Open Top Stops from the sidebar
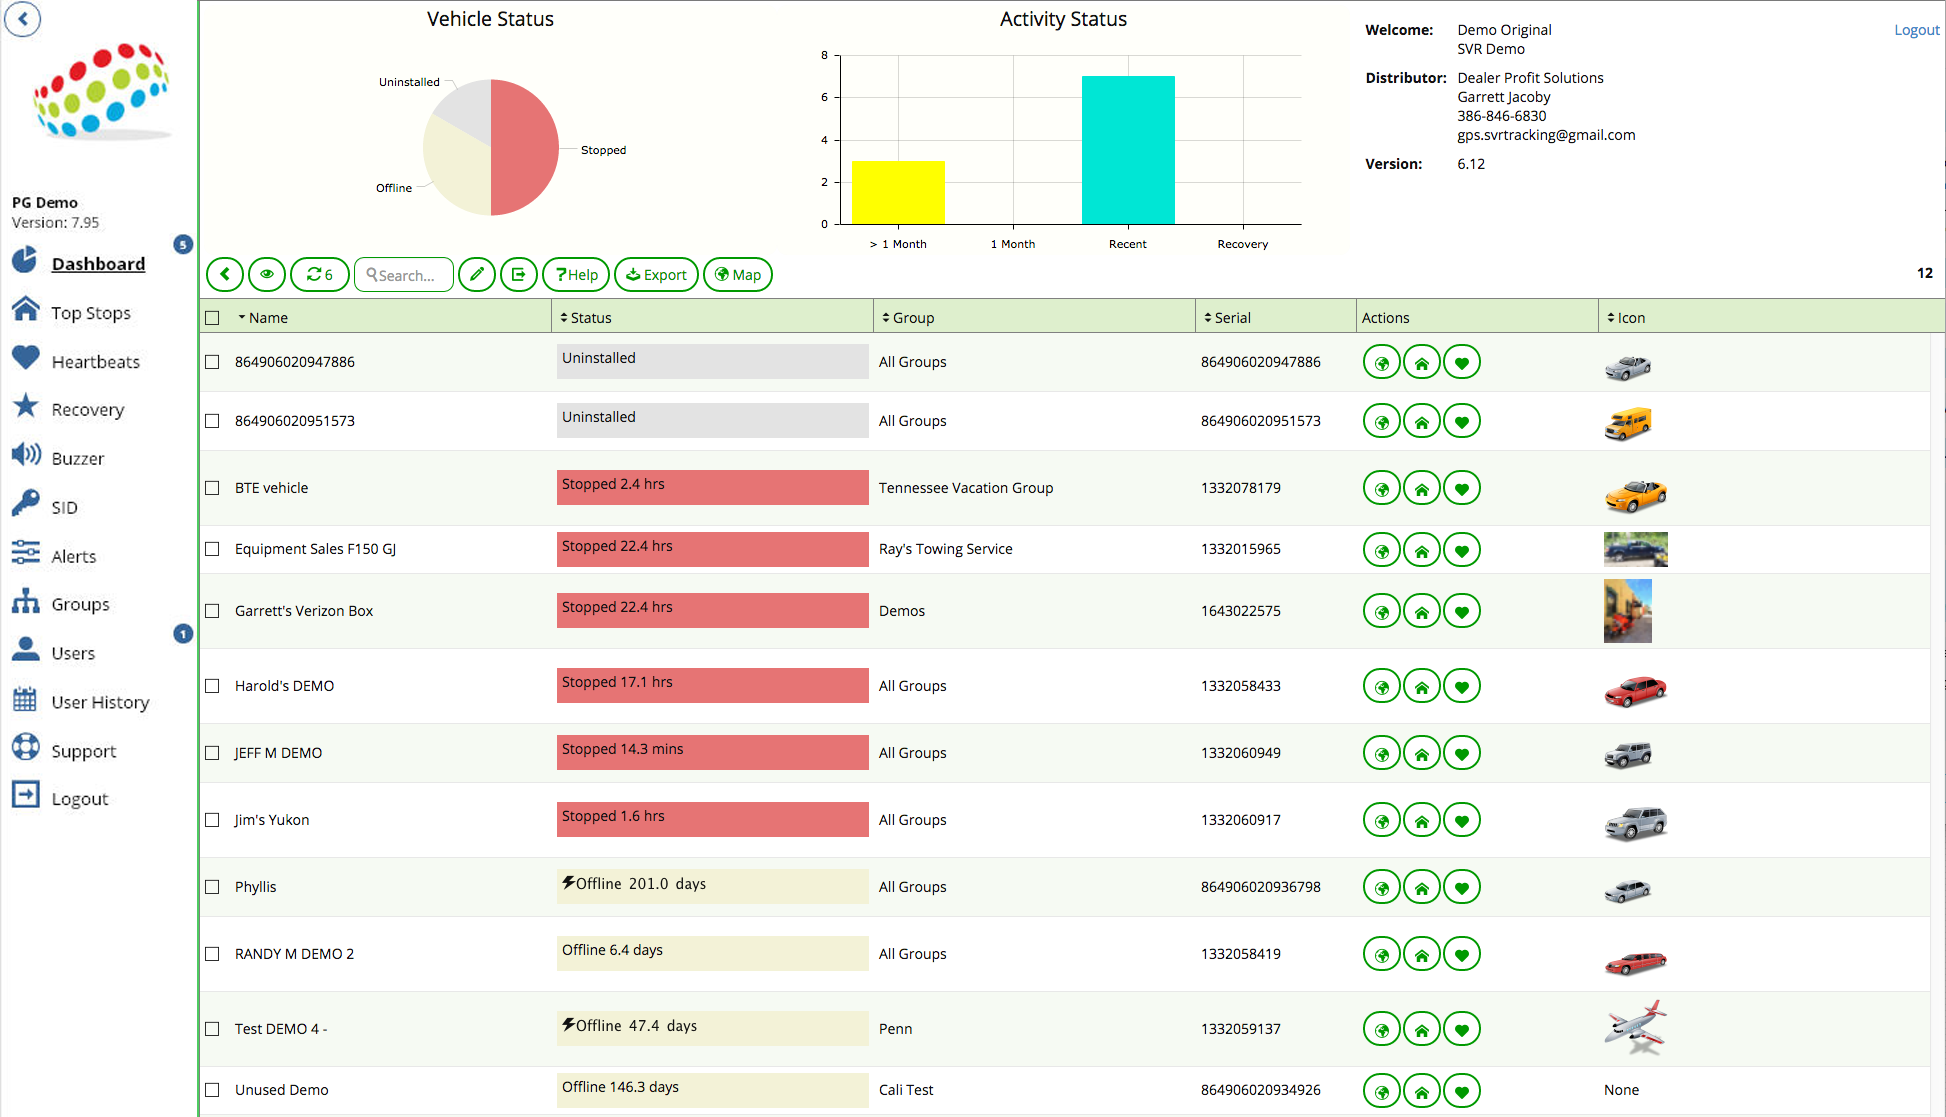This screenshot has height=1117, width=1946. tap(91, 312)
